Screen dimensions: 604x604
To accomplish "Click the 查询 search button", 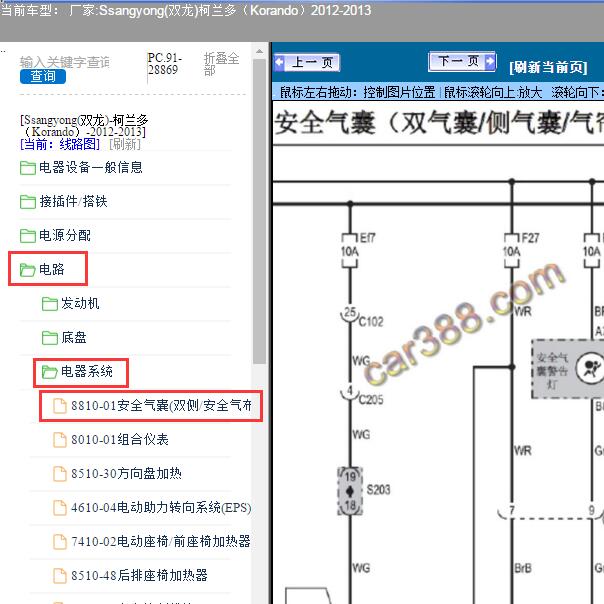I will pos(43,76).
